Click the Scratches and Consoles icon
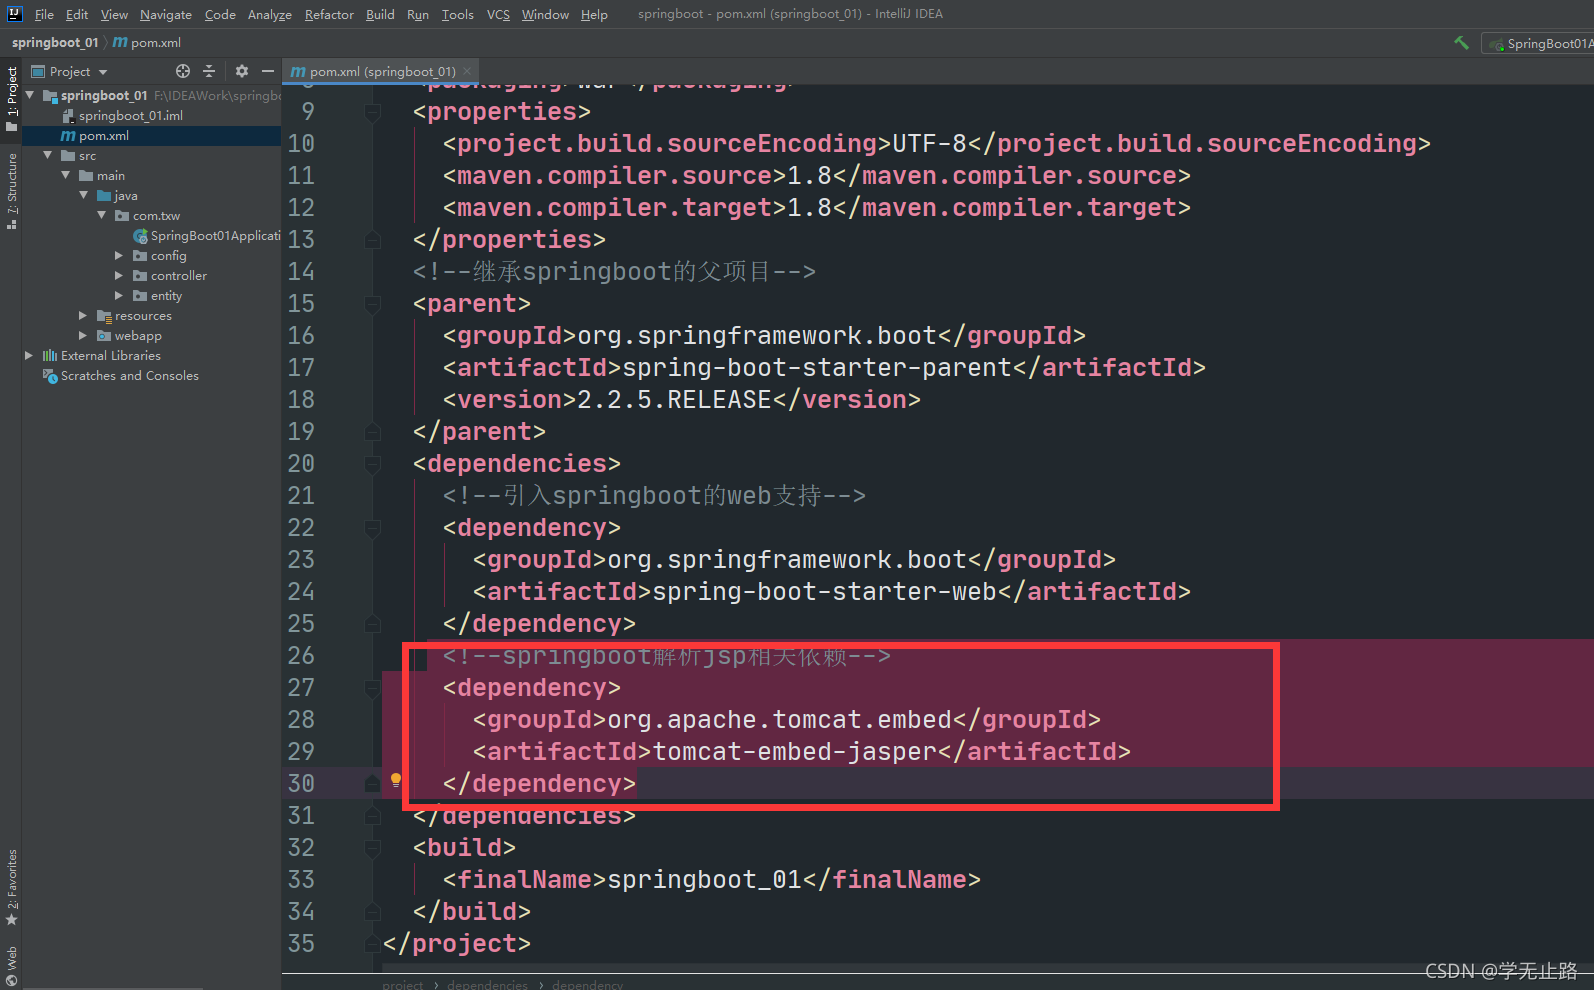Image resolution: width=1594 pixels, height=990 pixels. [x=50, y=376]
